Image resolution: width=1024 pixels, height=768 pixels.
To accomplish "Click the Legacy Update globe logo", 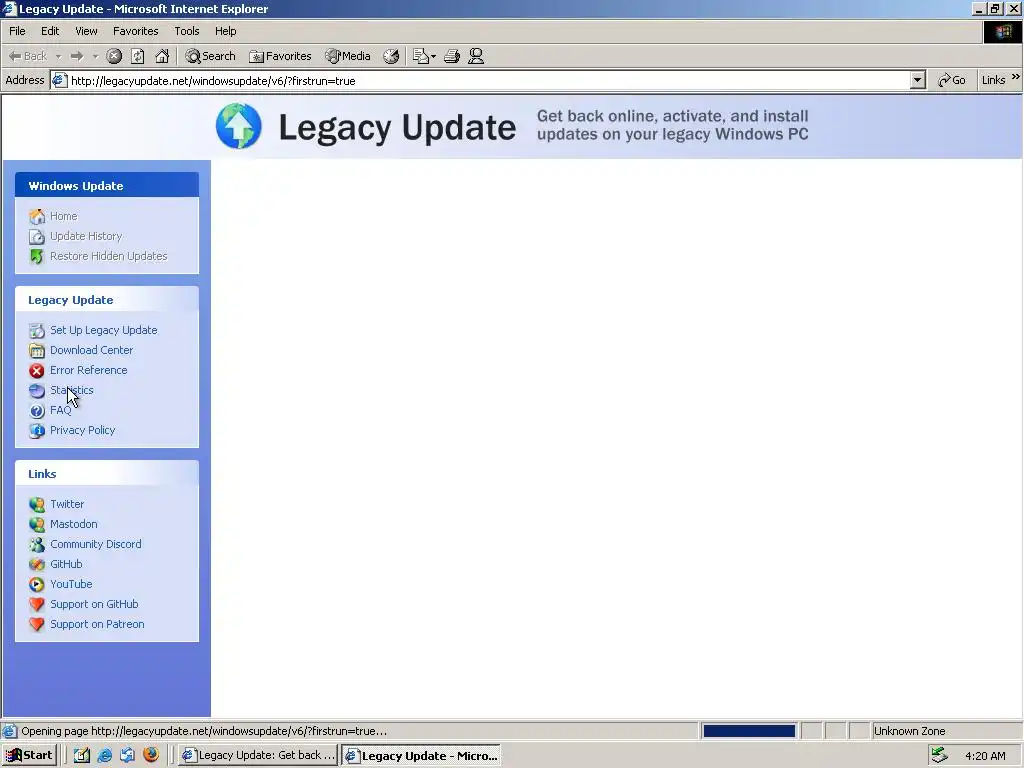I will 239,126.
